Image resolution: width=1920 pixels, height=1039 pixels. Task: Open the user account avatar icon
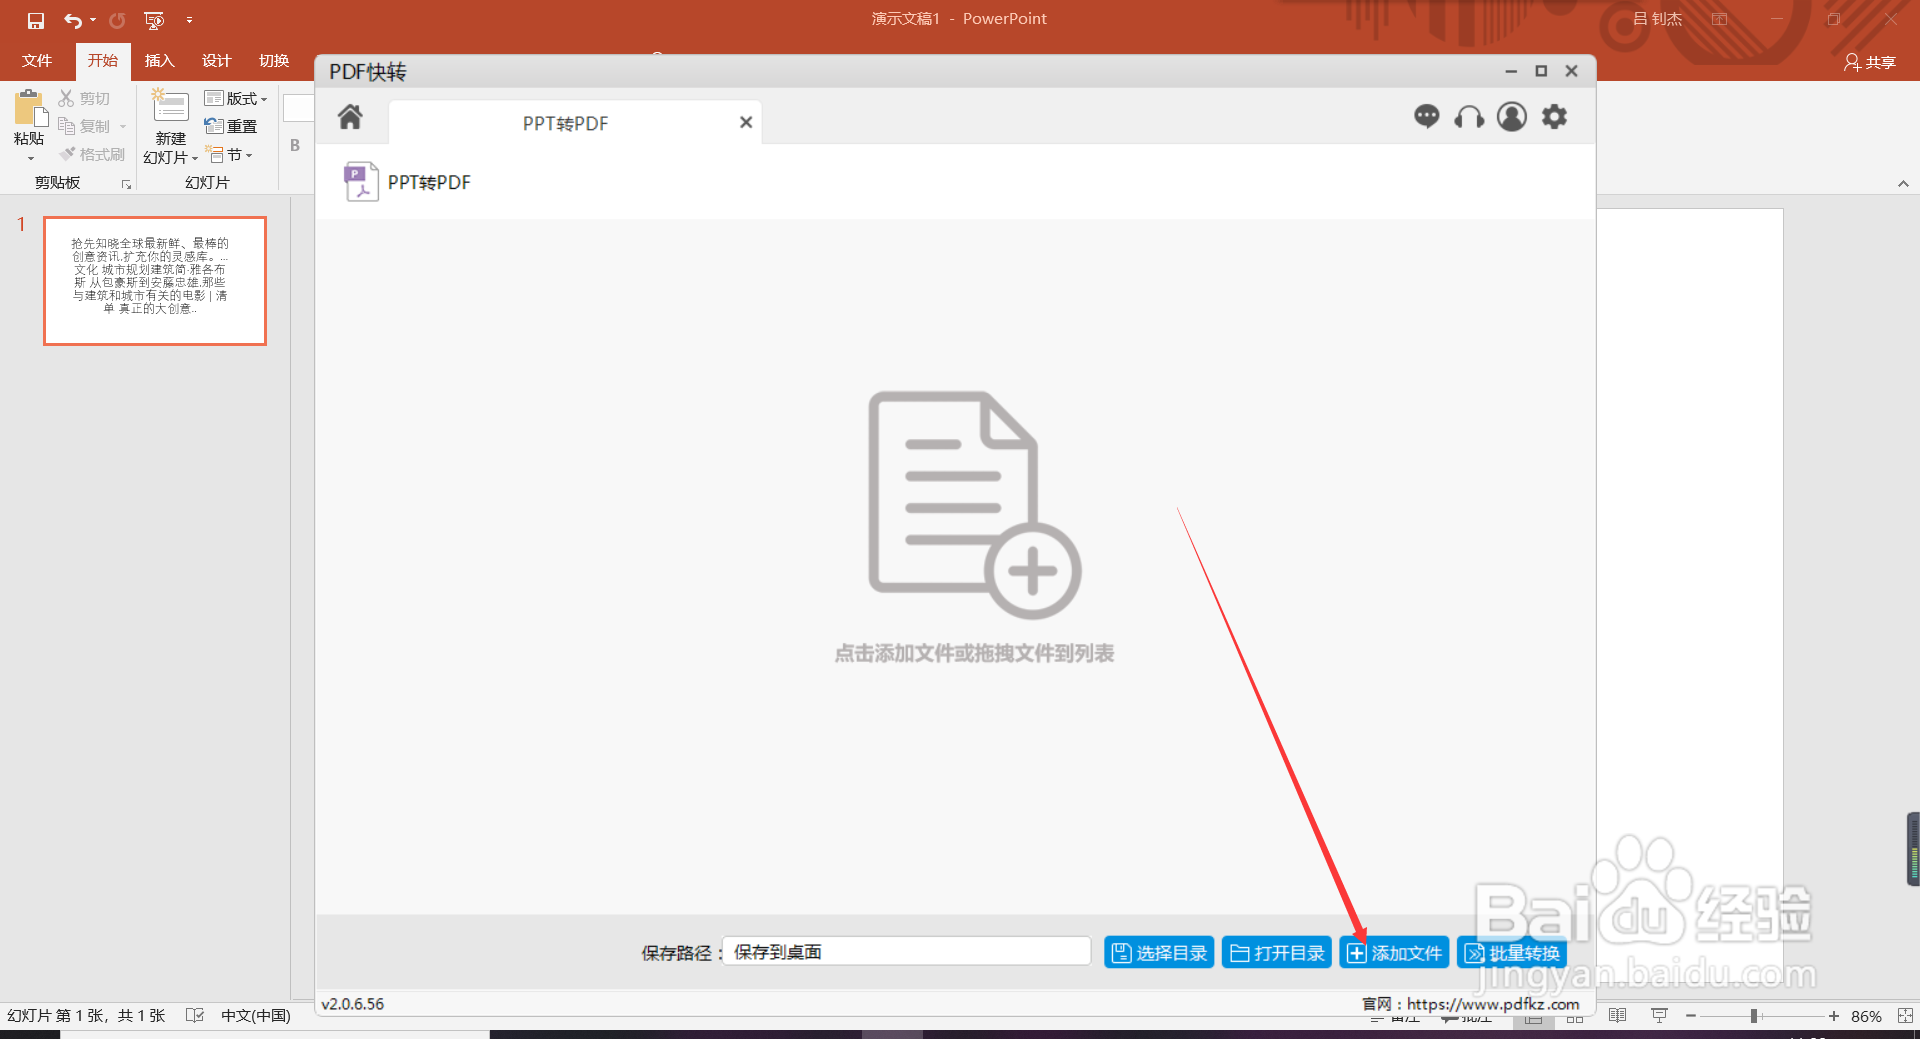1512,117
